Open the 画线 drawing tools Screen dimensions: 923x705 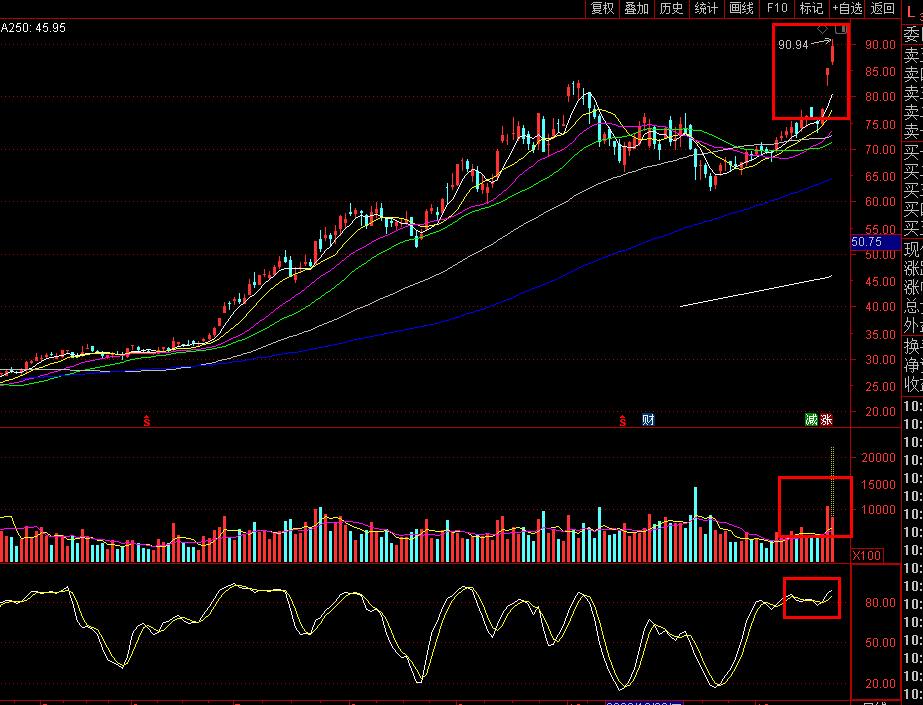tap(741, 9)
